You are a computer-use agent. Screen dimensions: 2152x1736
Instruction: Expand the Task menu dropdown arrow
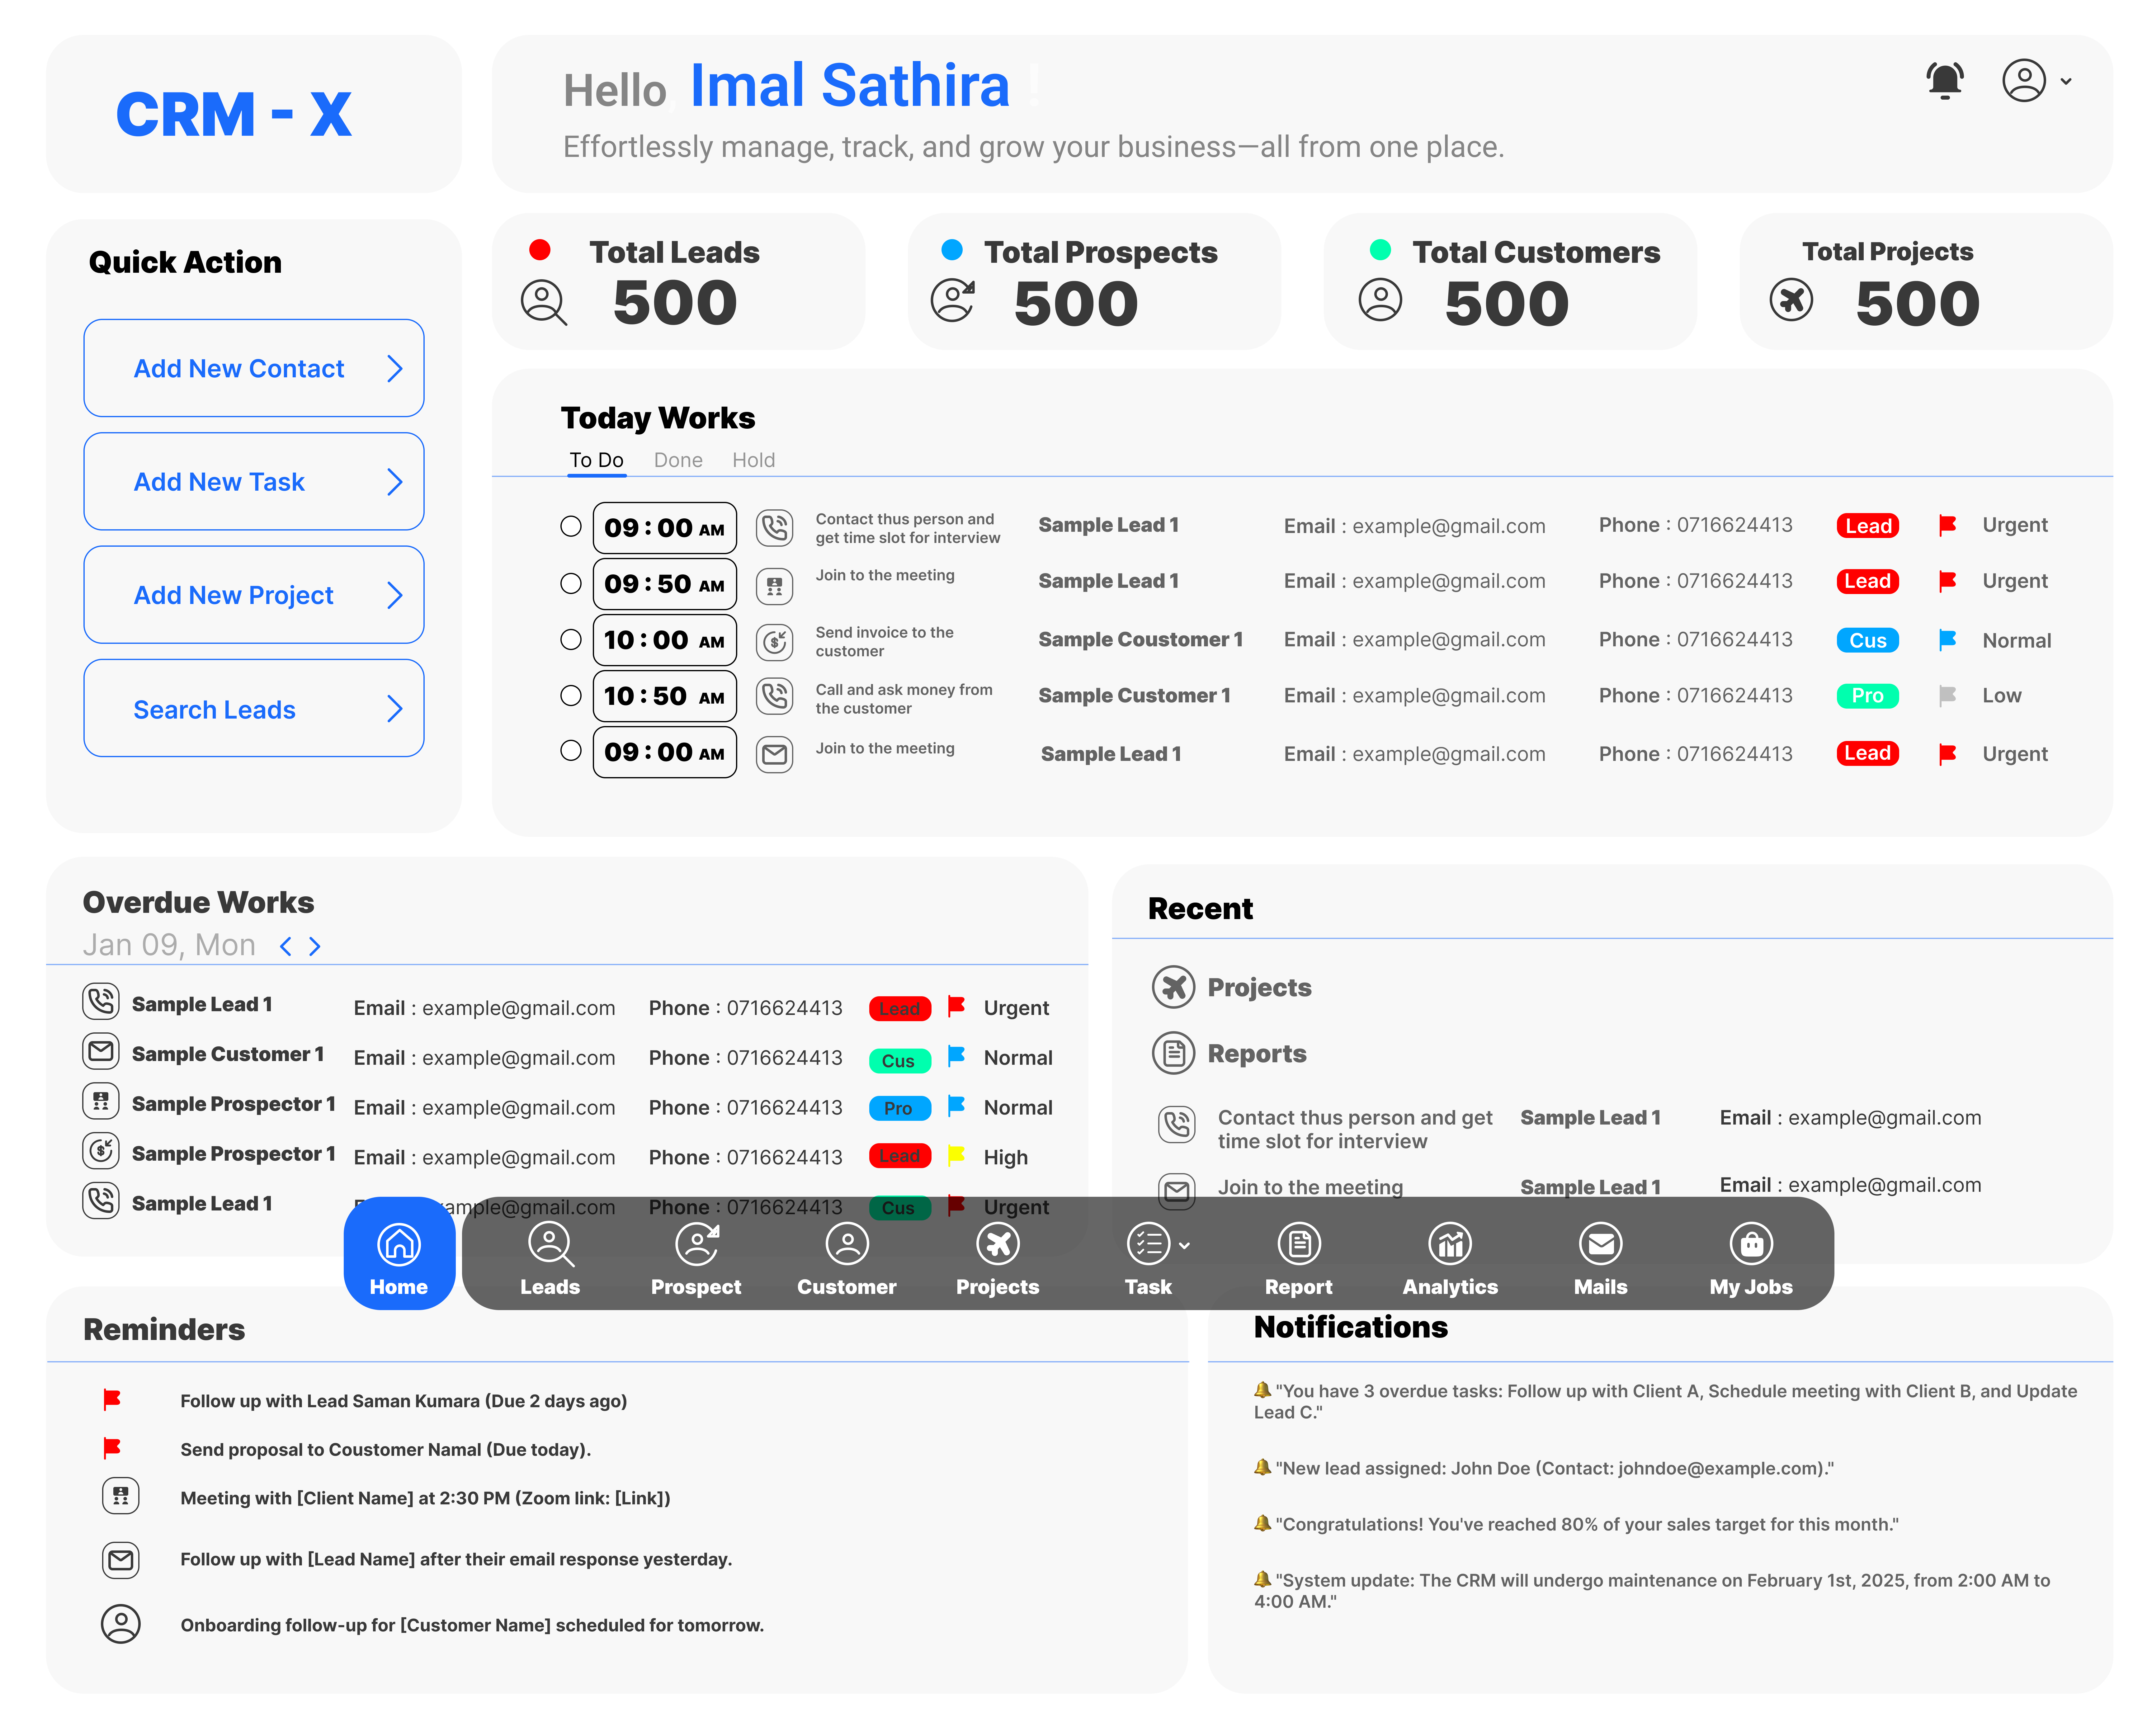tap(1184, 1246)
